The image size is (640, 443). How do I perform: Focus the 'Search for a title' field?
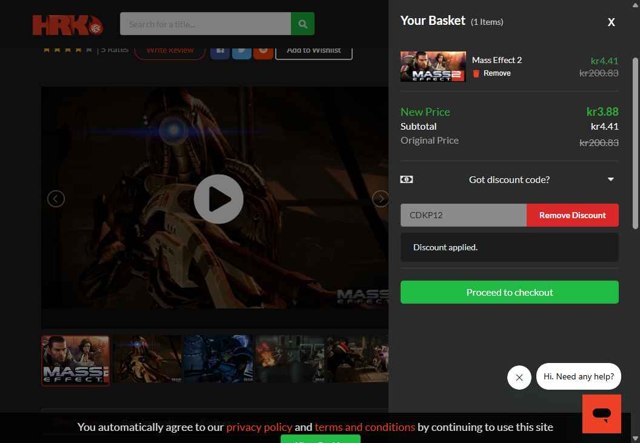point(205,24)
